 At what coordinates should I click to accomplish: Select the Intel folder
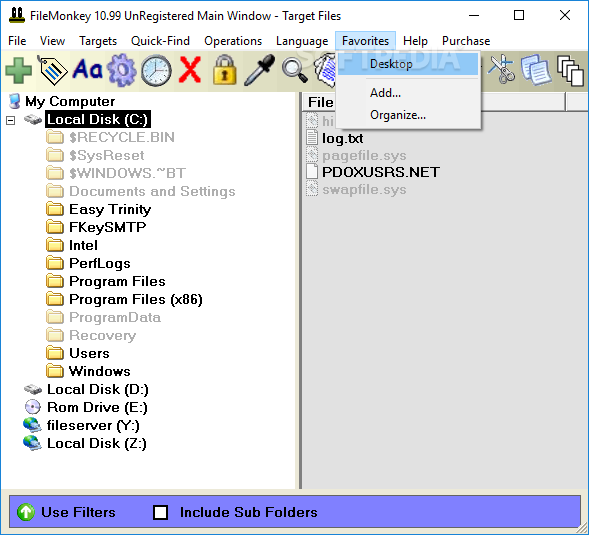click(83, 245)
